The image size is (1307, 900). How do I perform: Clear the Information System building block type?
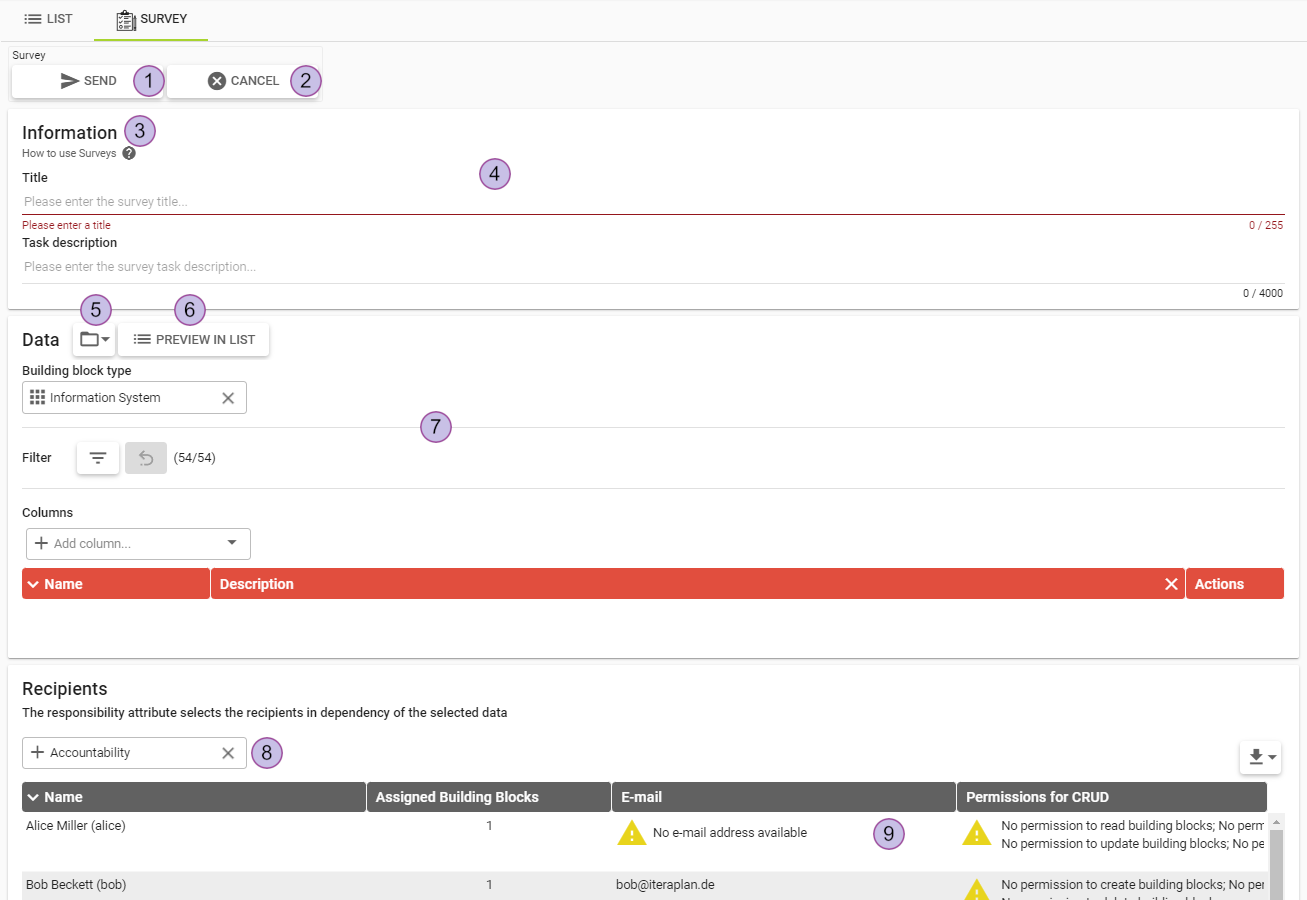pos(228,398)
